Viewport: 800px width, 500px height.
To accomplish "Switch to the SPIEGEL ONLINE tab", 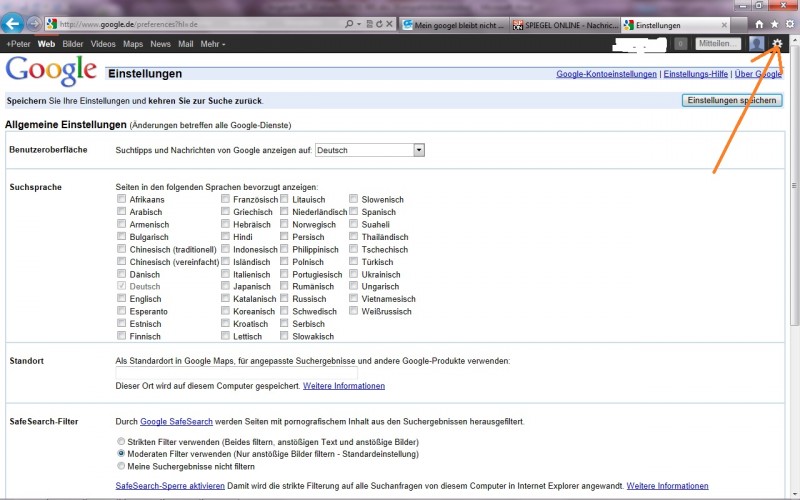I will [565, 24].
